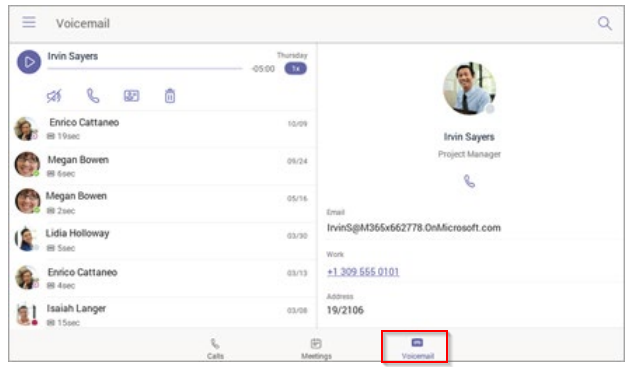Switch to the Calls tab
Image resolution: width=629 pixels, height=367 pixels.
click(215, 348)
